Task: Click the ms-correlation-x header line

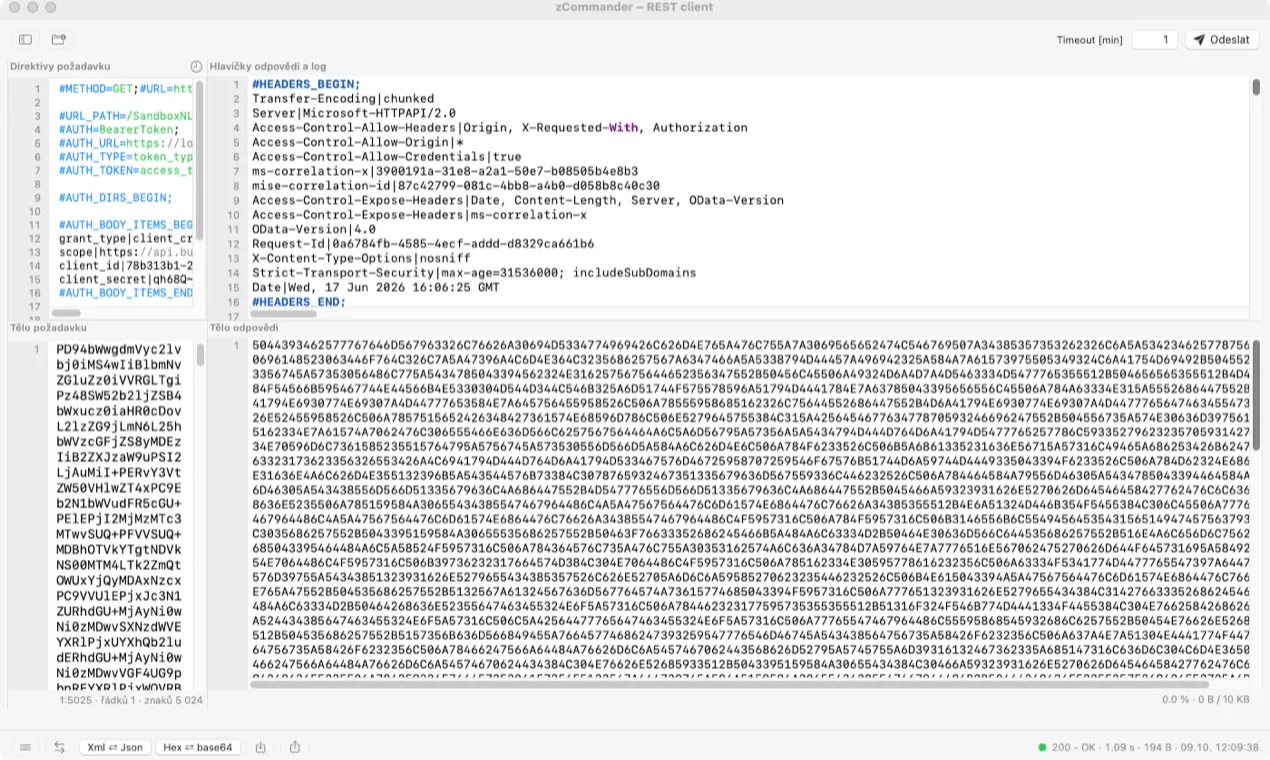Action: (x=445, y=171)
